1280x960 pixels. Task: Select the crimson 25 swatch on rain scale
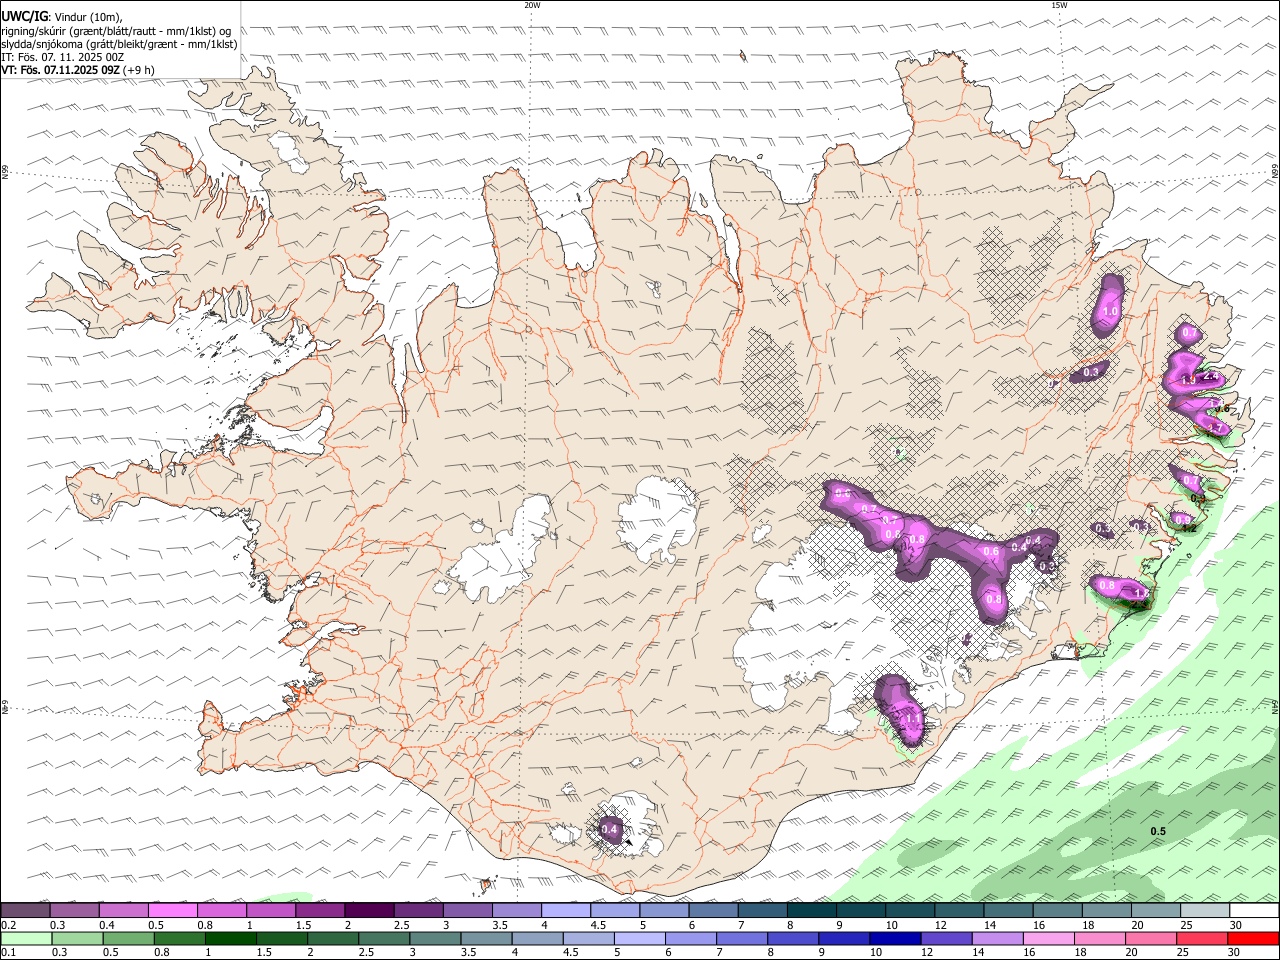[1201, 939]
